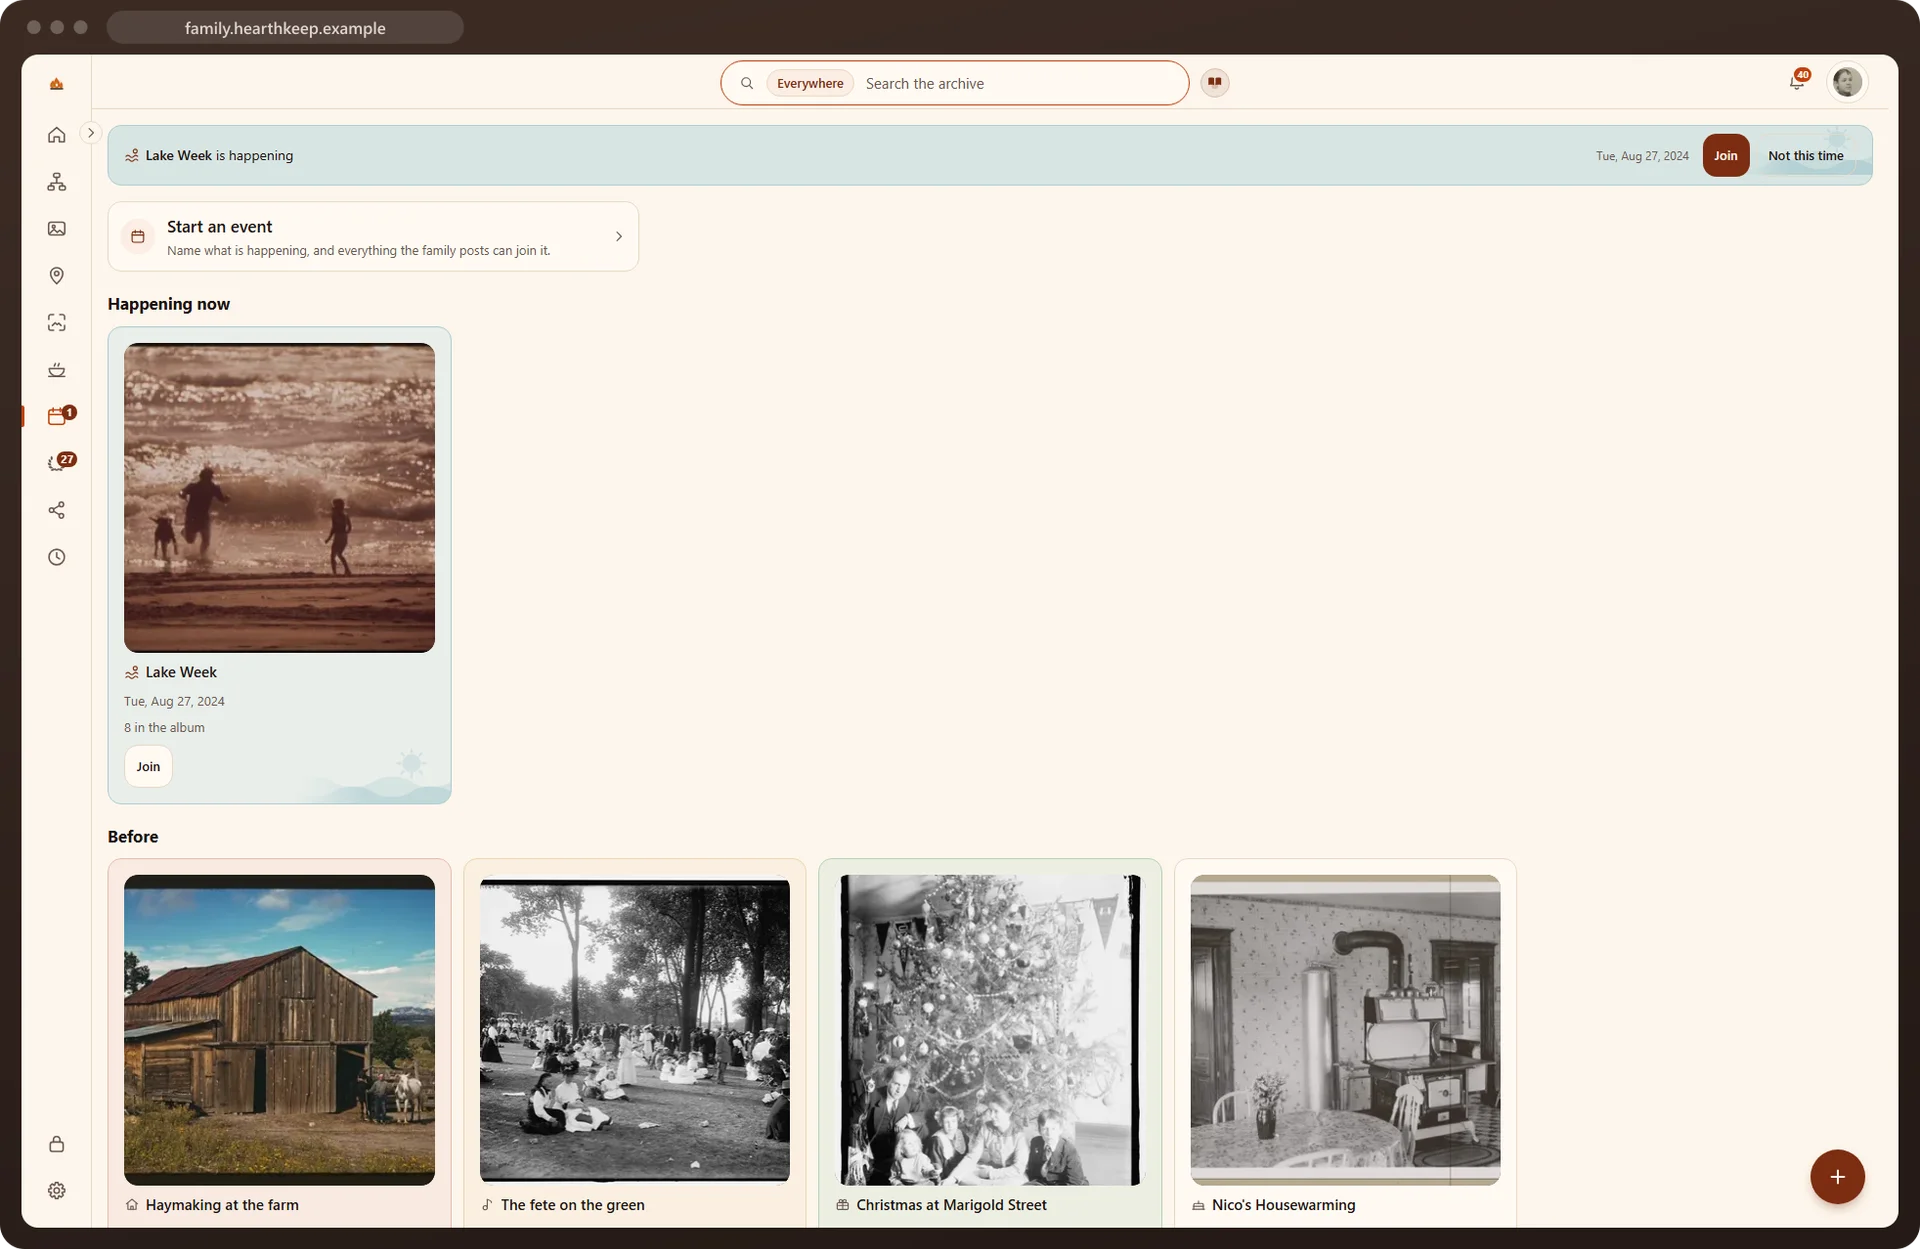This screenshot has width=1920, height=1249.
Task: Join Lake Week from the banner
Action: pos(1725,156)
